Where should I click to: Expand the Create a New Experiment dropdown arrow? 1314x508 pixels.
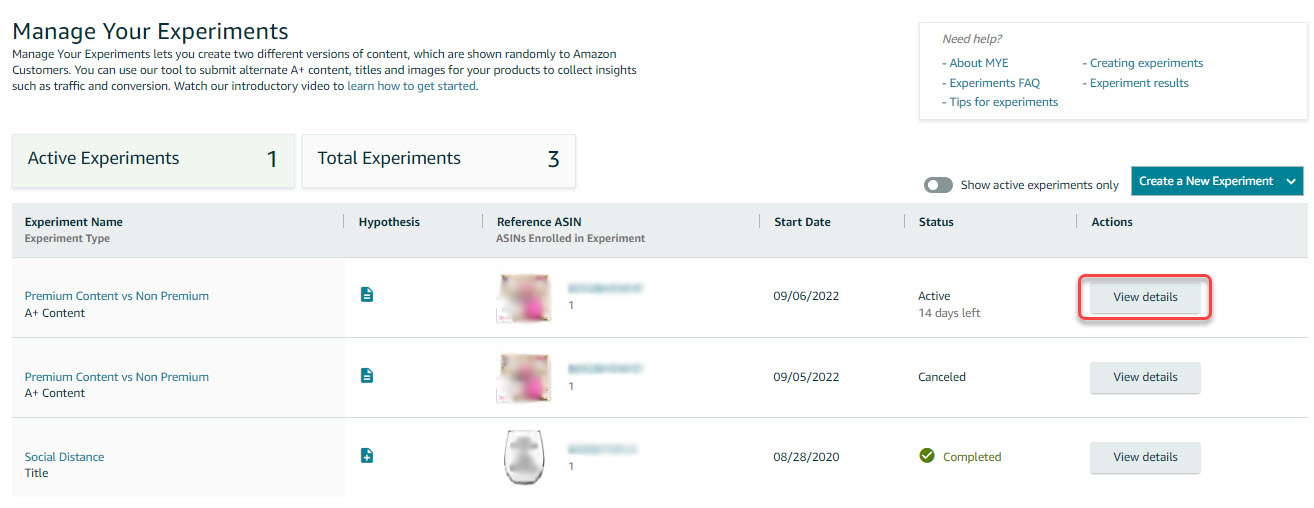1290,182
